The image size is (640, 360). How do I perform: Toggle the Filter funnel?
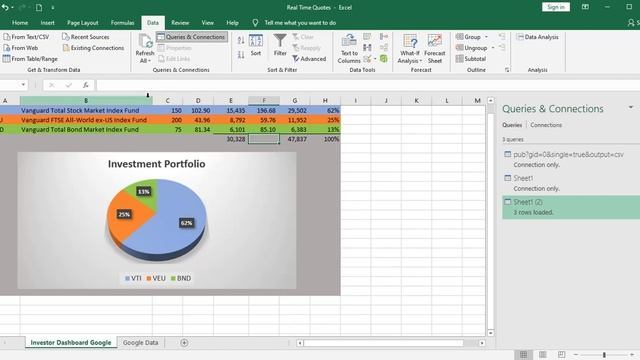point(280,45)
